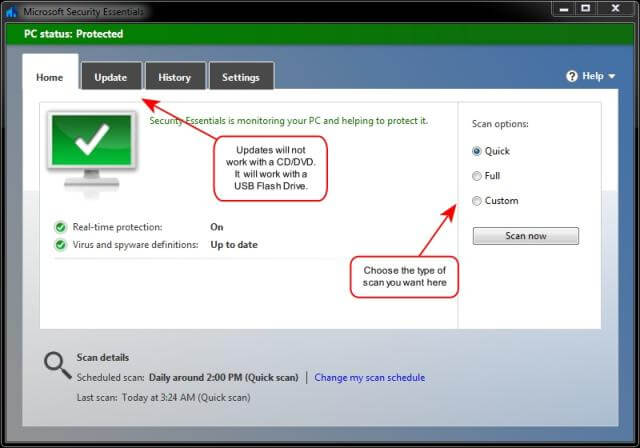Image resolution: width=640 pixels, height=448 pixels.
Task: Click the Help question mark icon
Action: pos(572,76)
